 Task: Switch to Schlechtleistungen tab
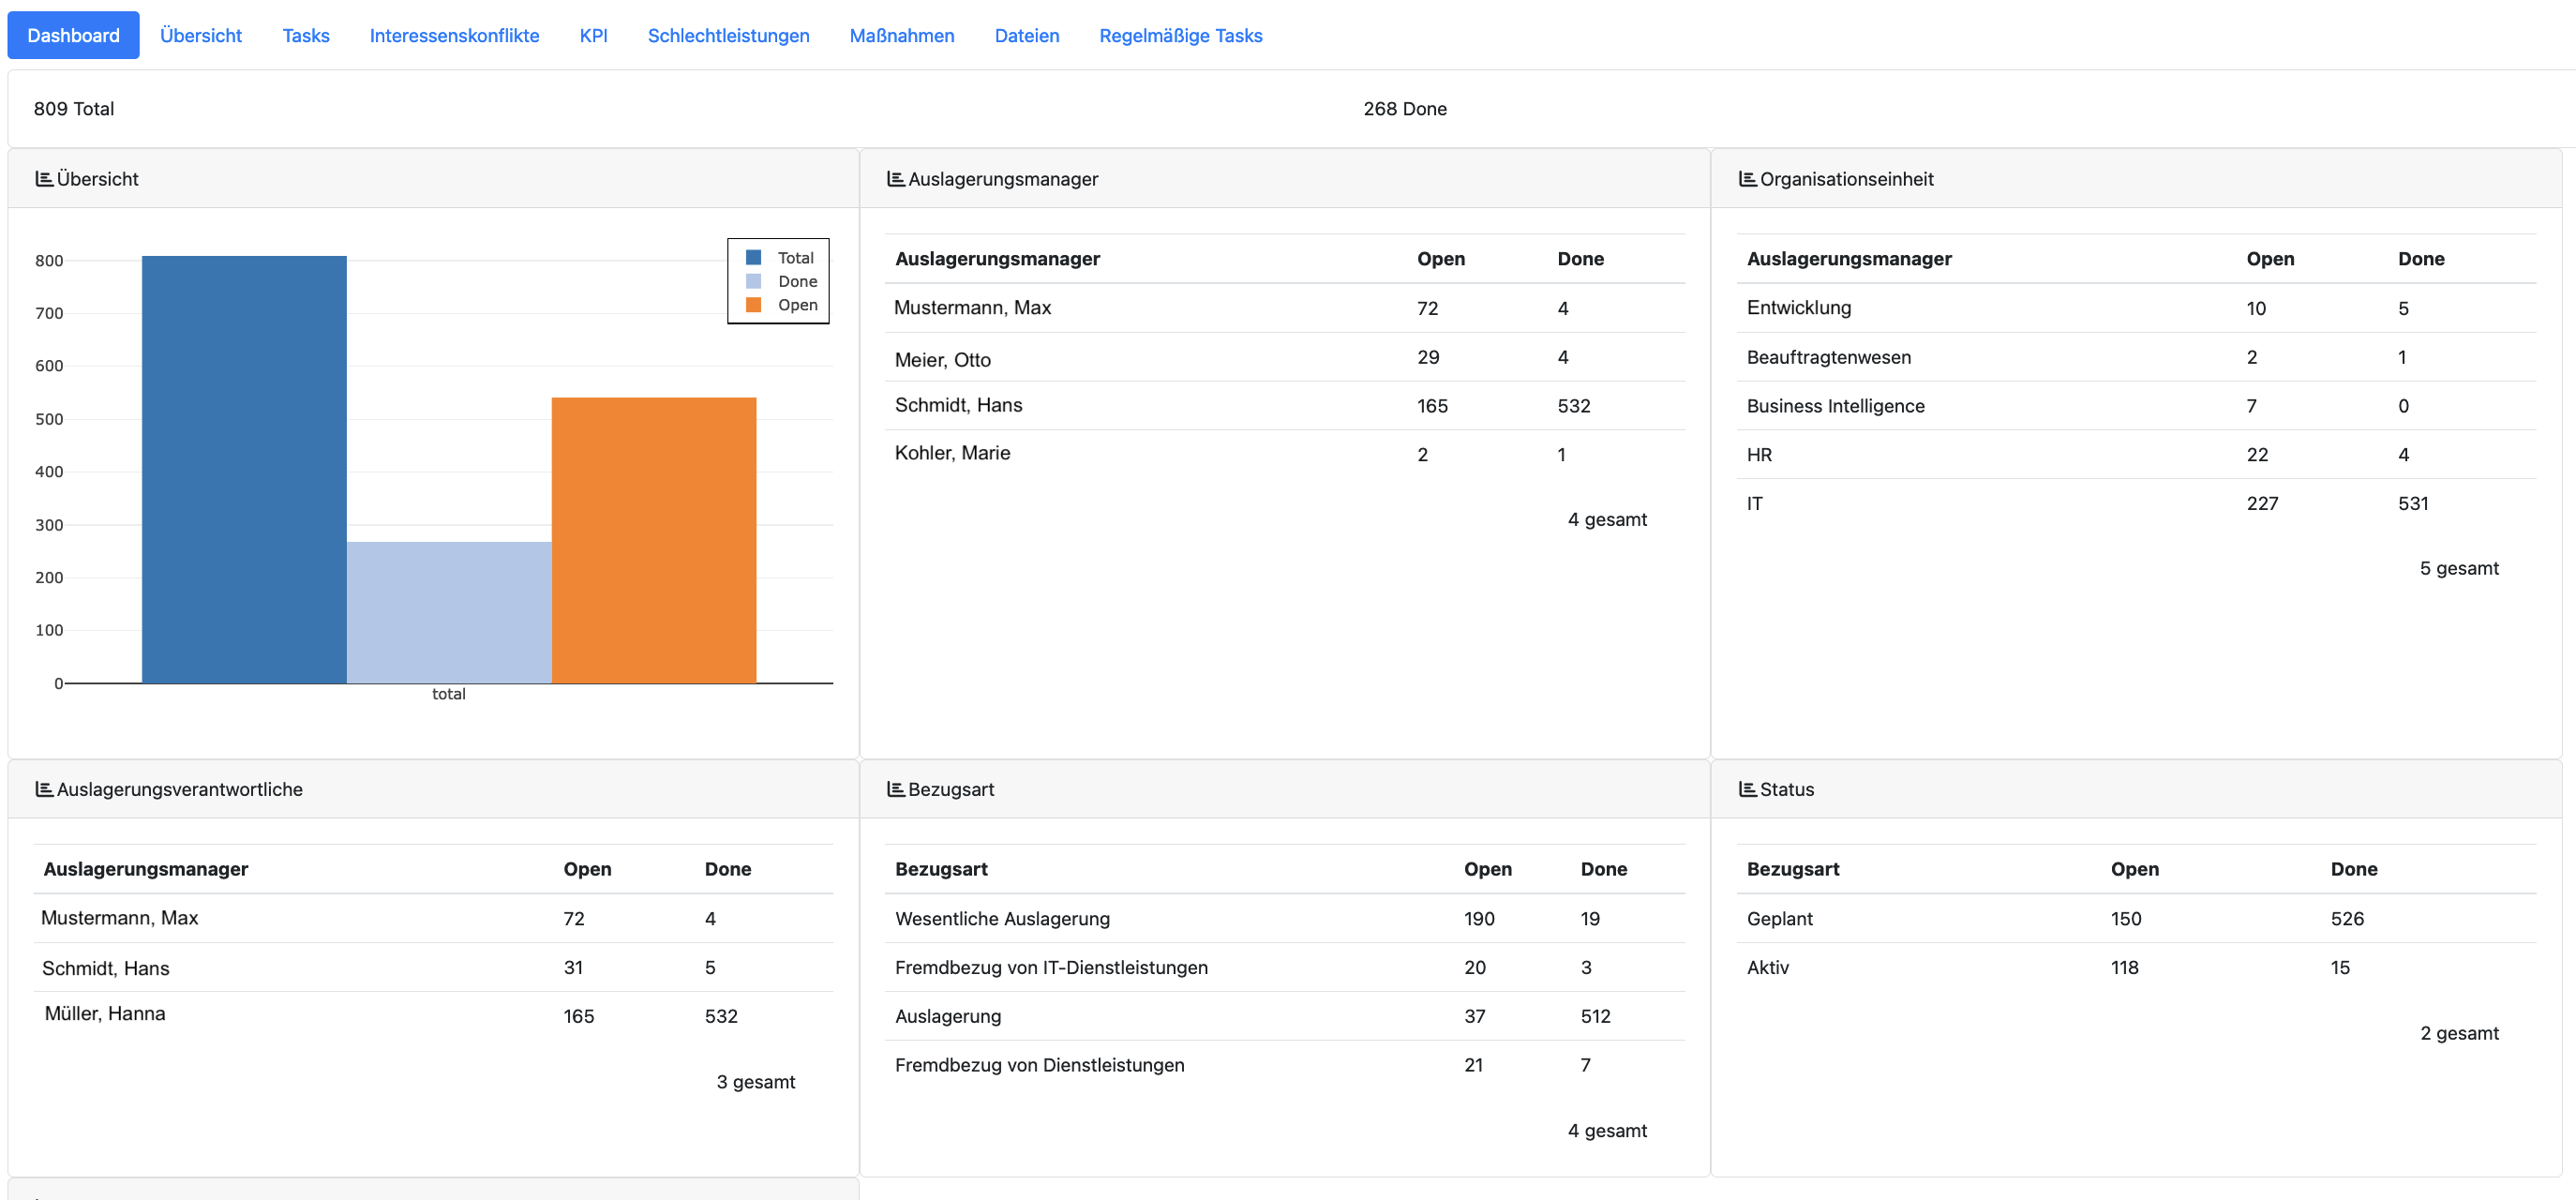pos(728,35)
